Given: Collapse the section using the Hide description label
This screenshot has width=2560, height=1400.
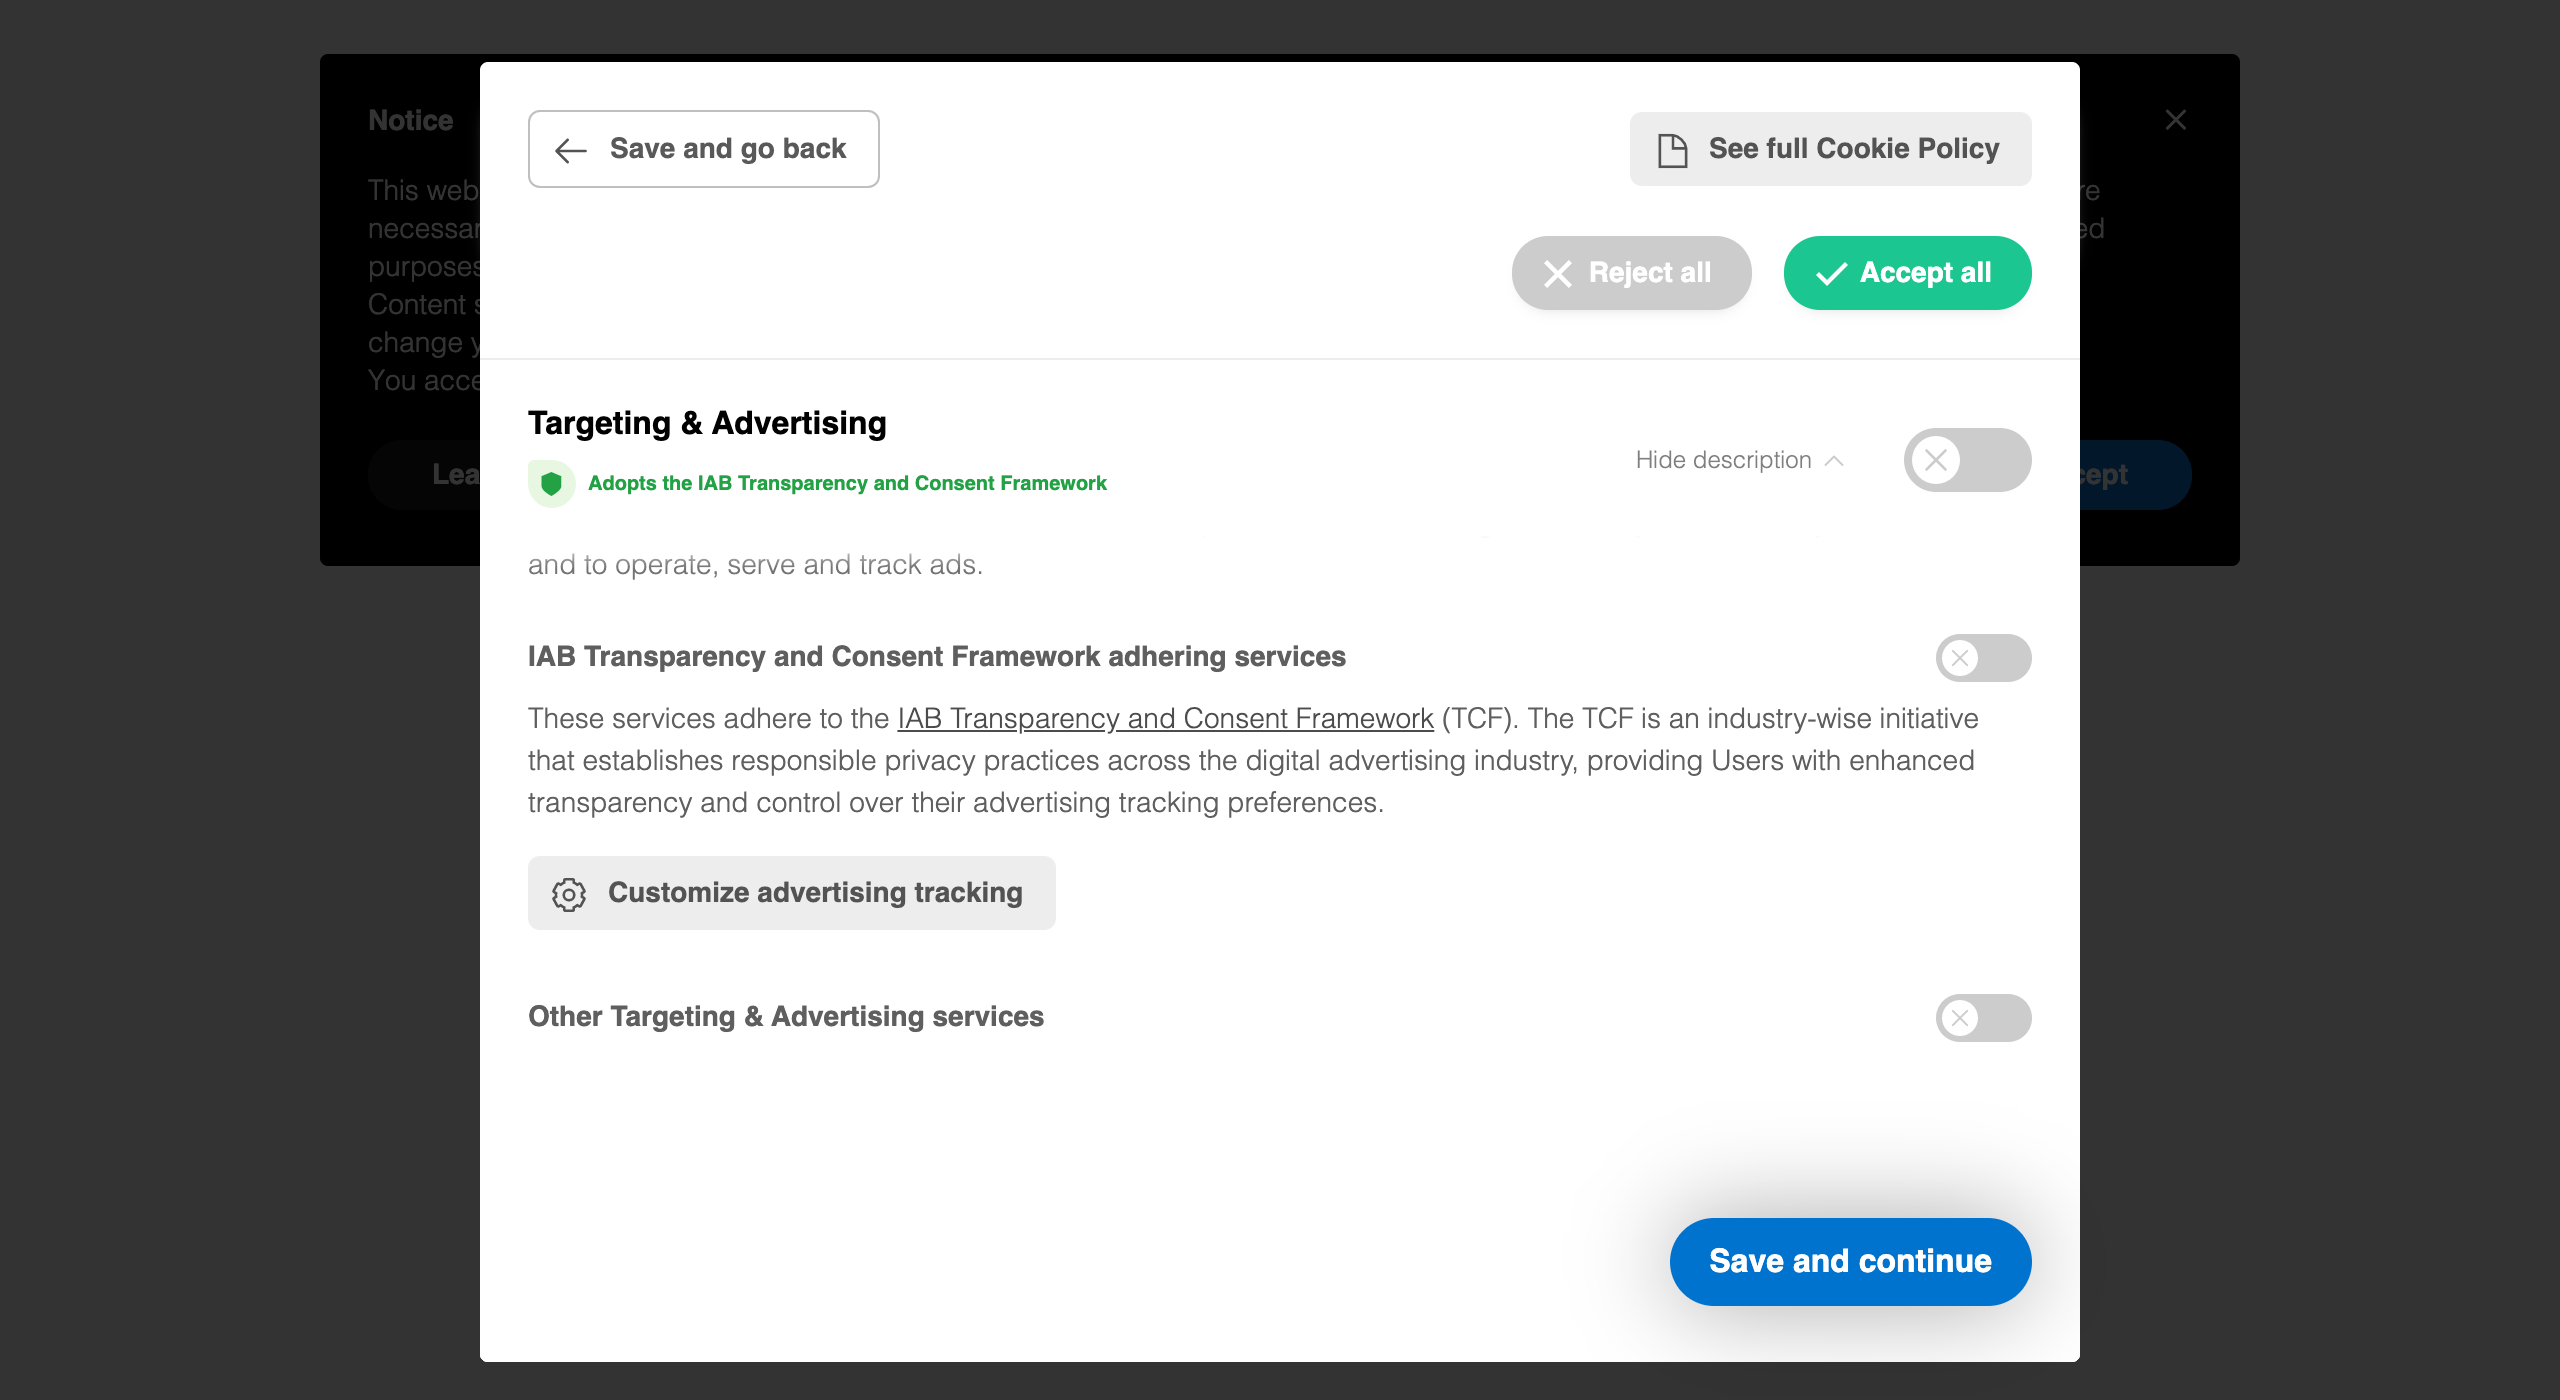Looking at the screenshot, I should pyautogui.click(x=1723, y=460).
